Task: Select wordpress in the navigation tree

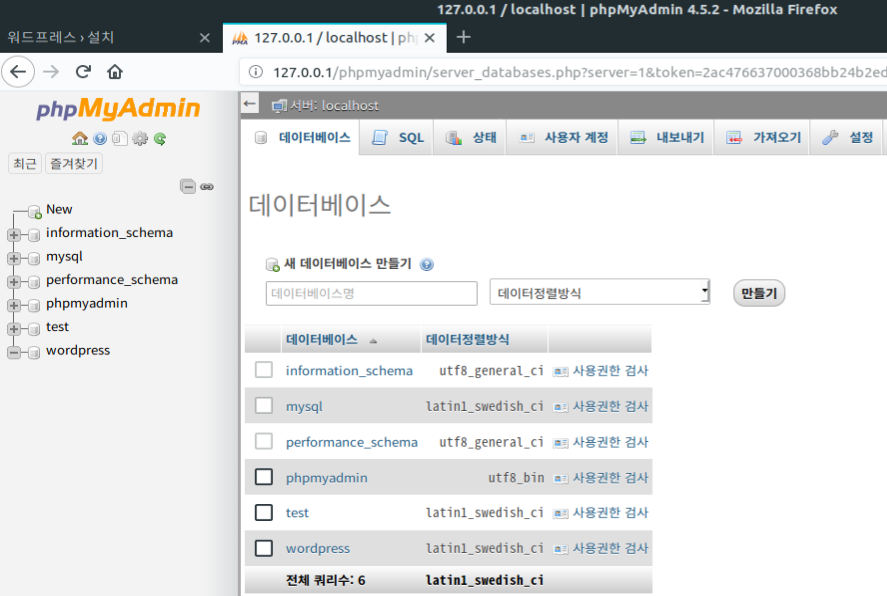Action: point(78,350)
